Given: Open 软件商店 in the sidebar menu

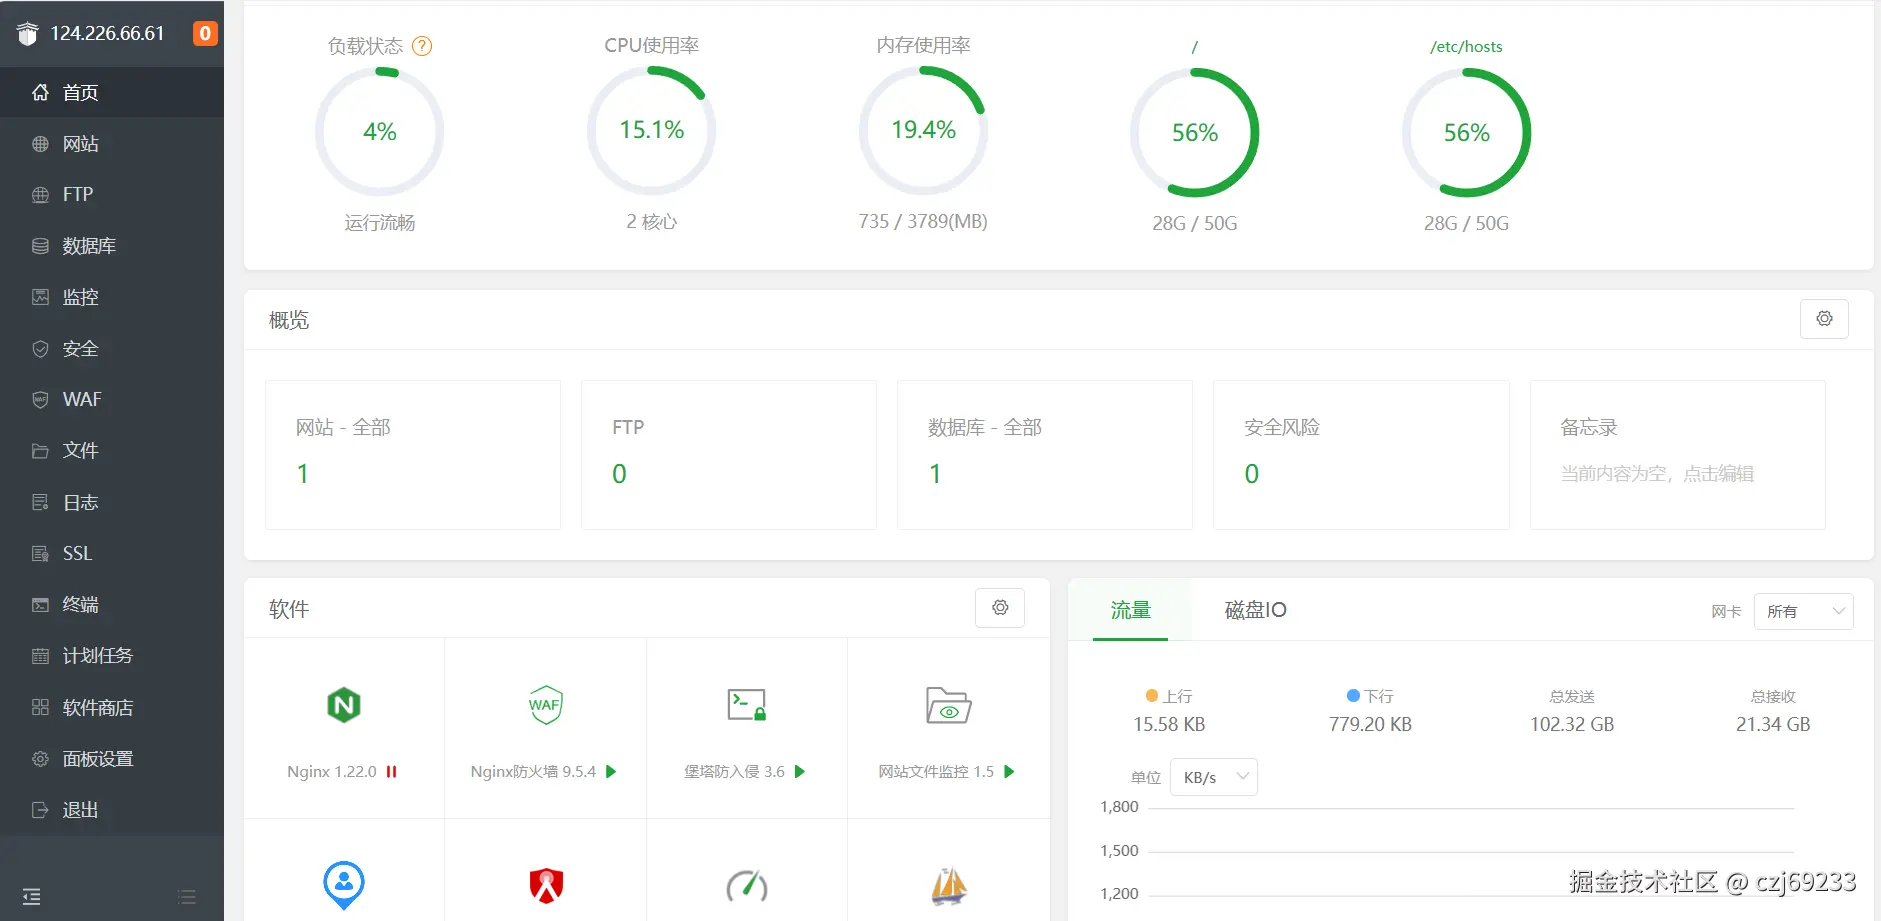Looking at the screenshot, I should pyautogui.click(x=112, y=708).
